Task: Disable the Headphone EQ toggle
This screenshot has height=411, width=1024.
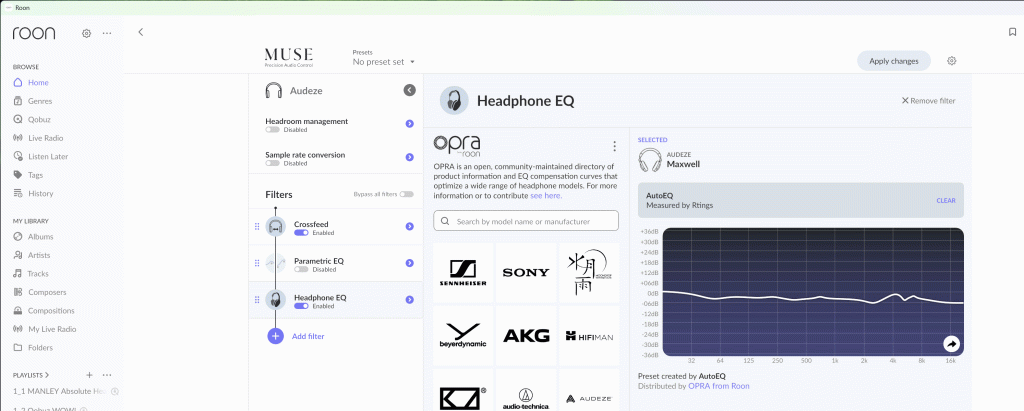Action: (301, 306)
